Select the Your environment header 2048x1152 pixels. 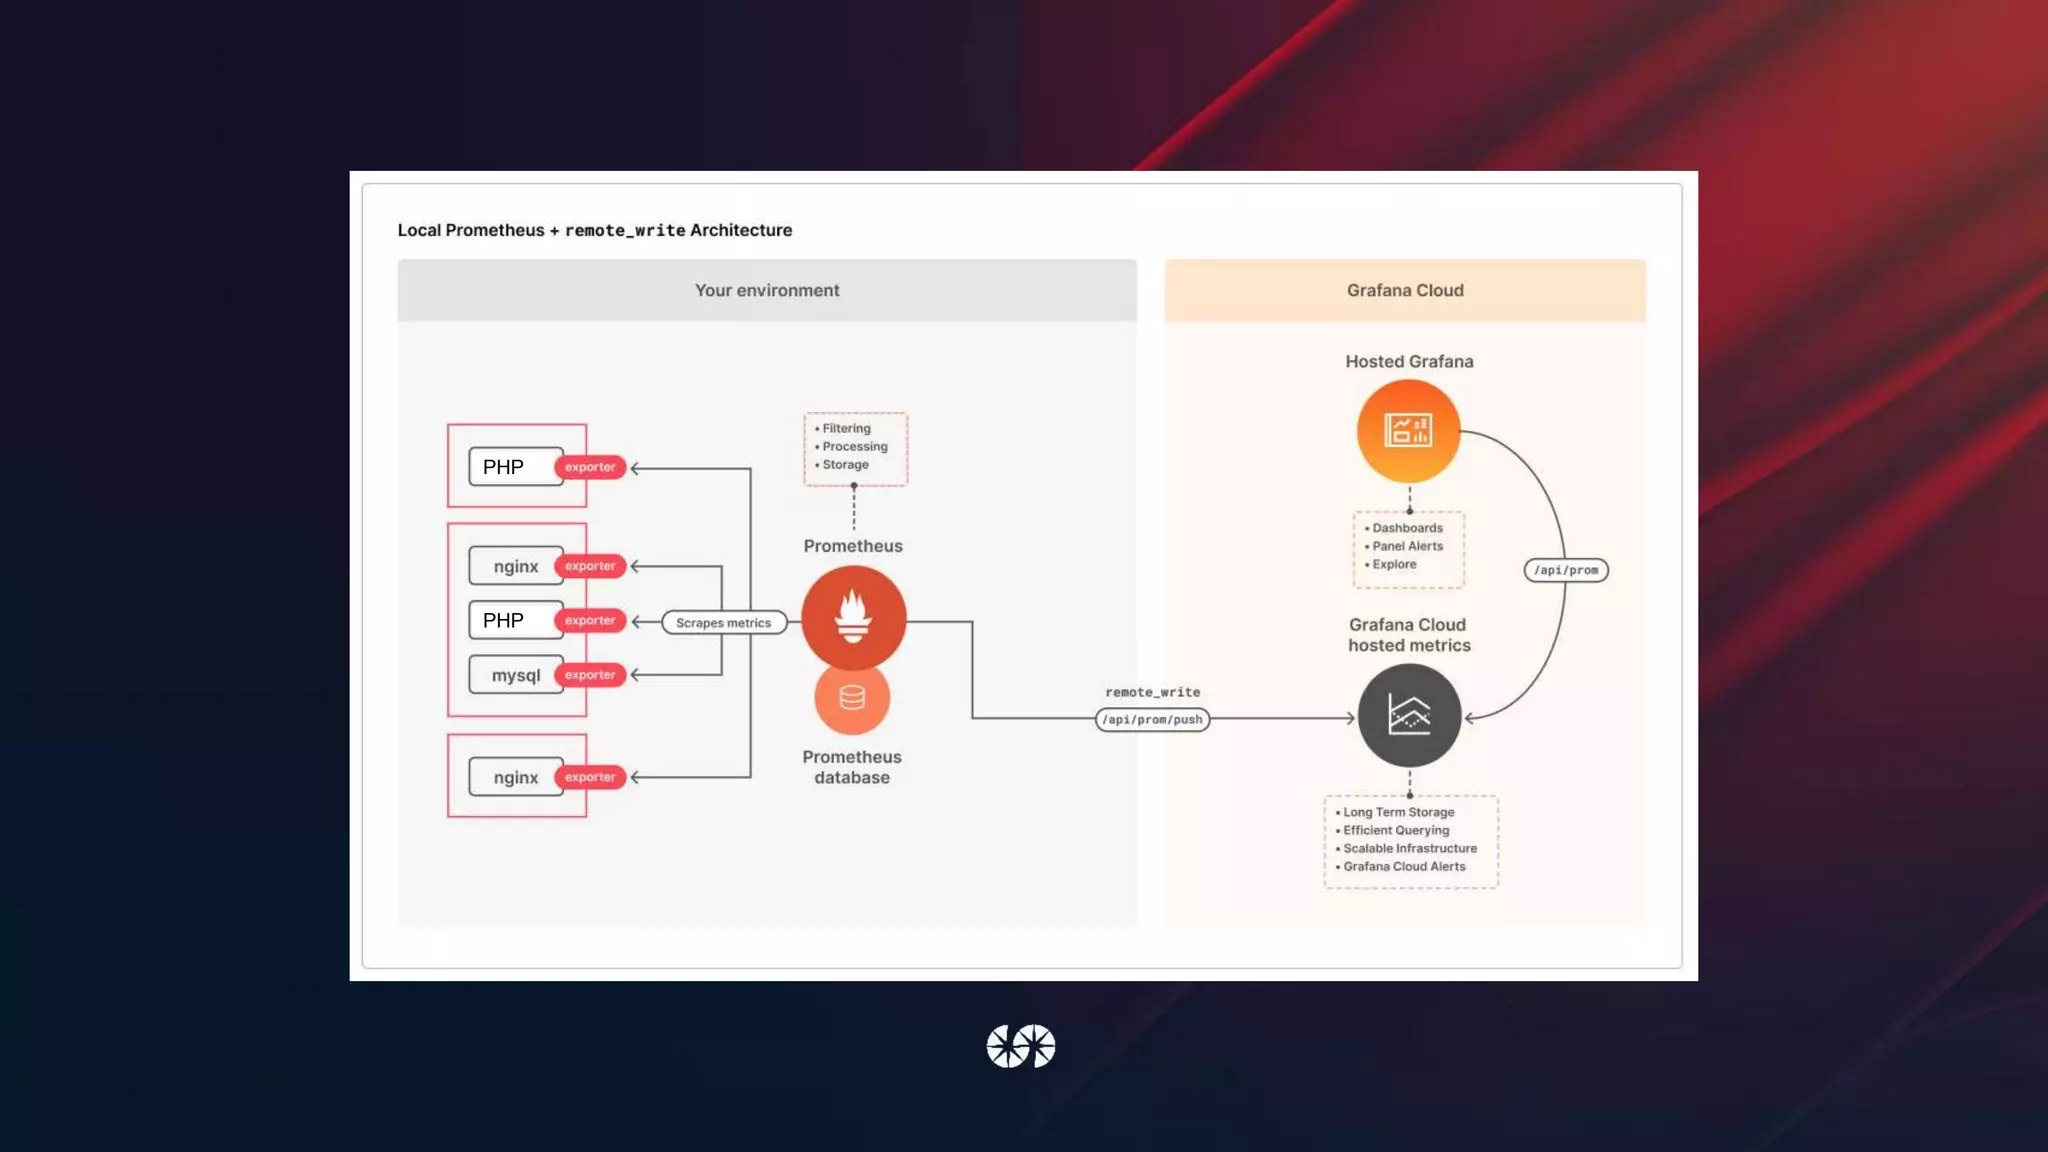tap(767, 290)
